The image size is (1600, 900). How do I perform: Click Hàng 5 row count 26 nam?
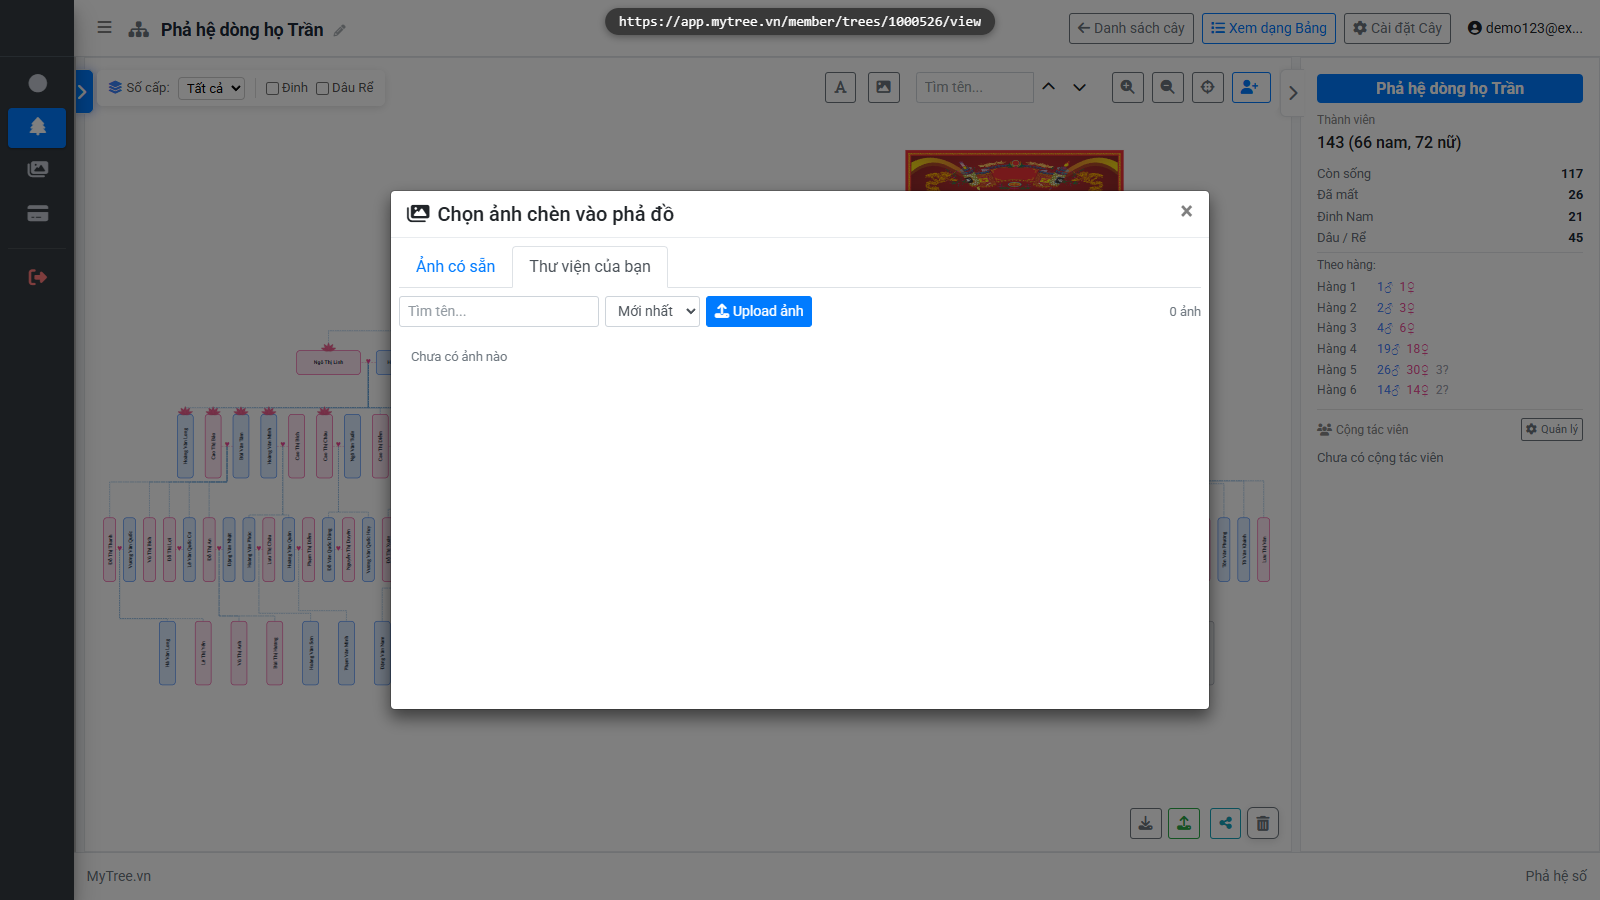(x=1388, y=369)
